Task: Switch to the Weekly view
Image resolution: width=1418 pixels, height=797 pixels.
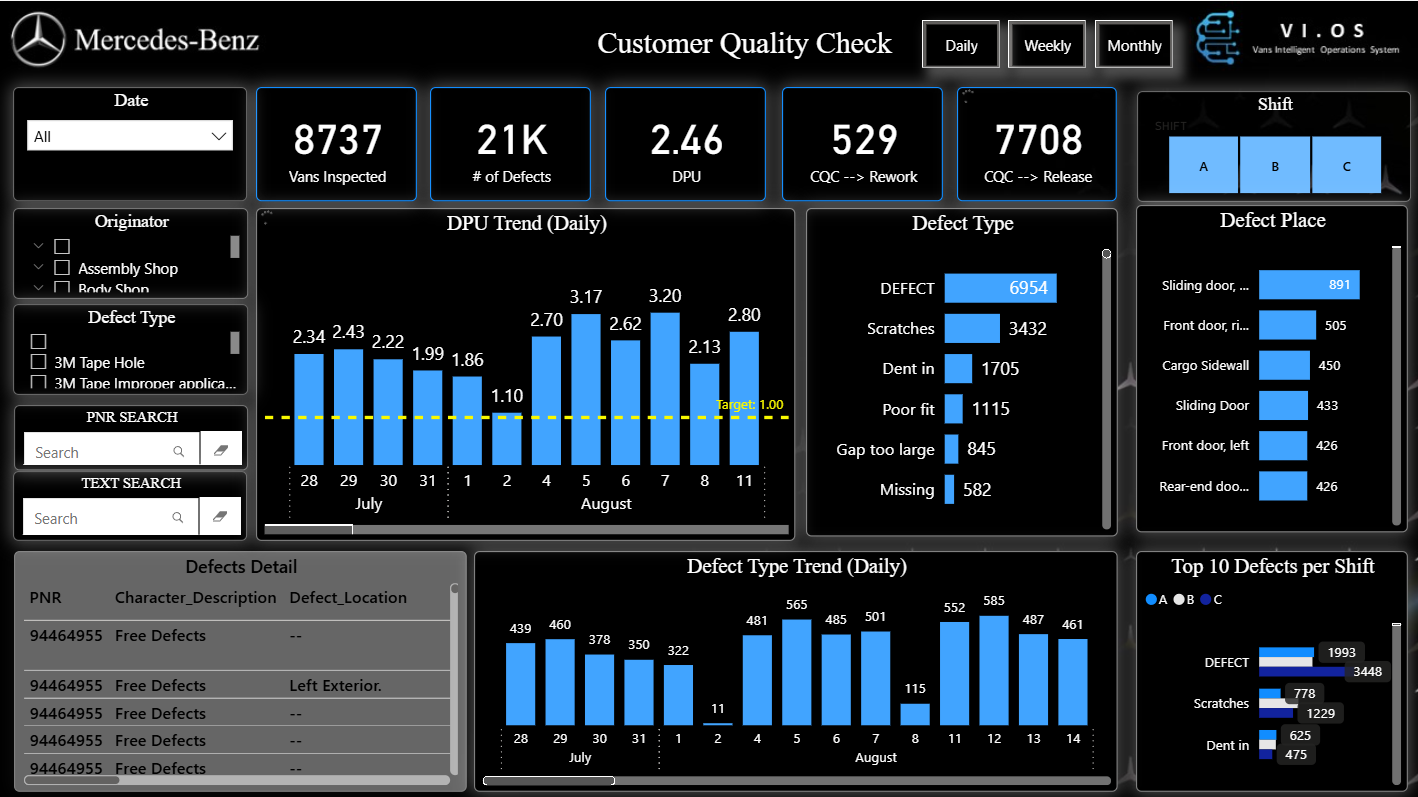Action: pyautogui.click(x=1047, y=44)
